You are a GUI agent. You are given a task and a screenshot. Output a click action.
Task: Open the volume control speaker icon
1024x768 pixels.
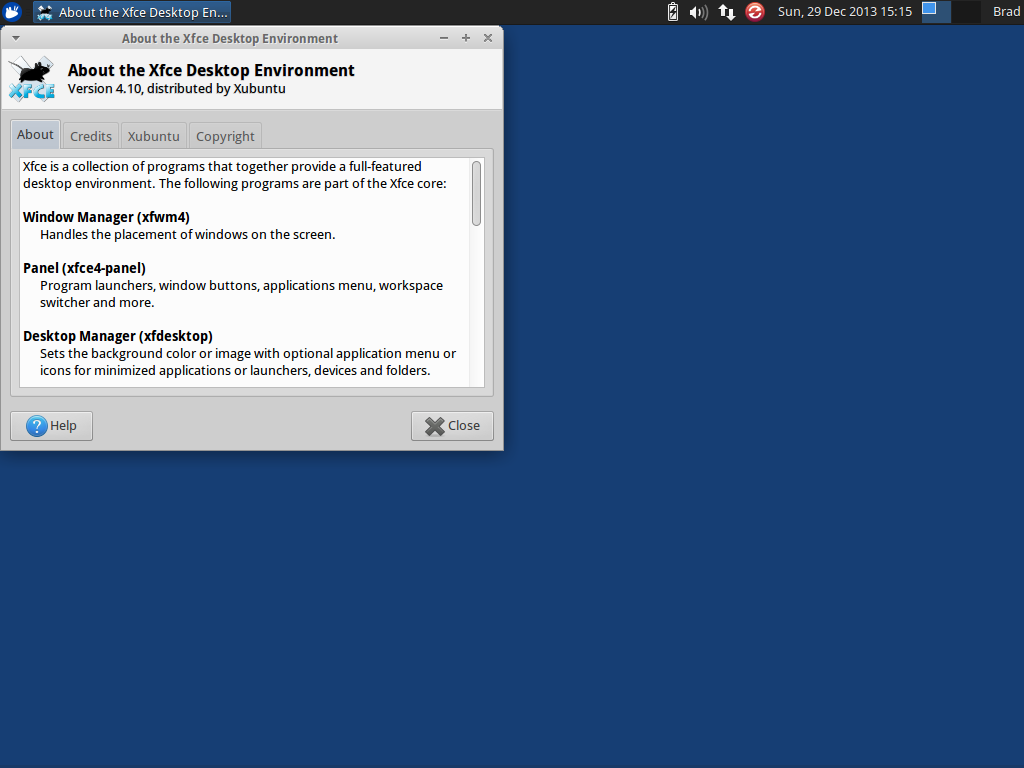click(x=698, y=12)
